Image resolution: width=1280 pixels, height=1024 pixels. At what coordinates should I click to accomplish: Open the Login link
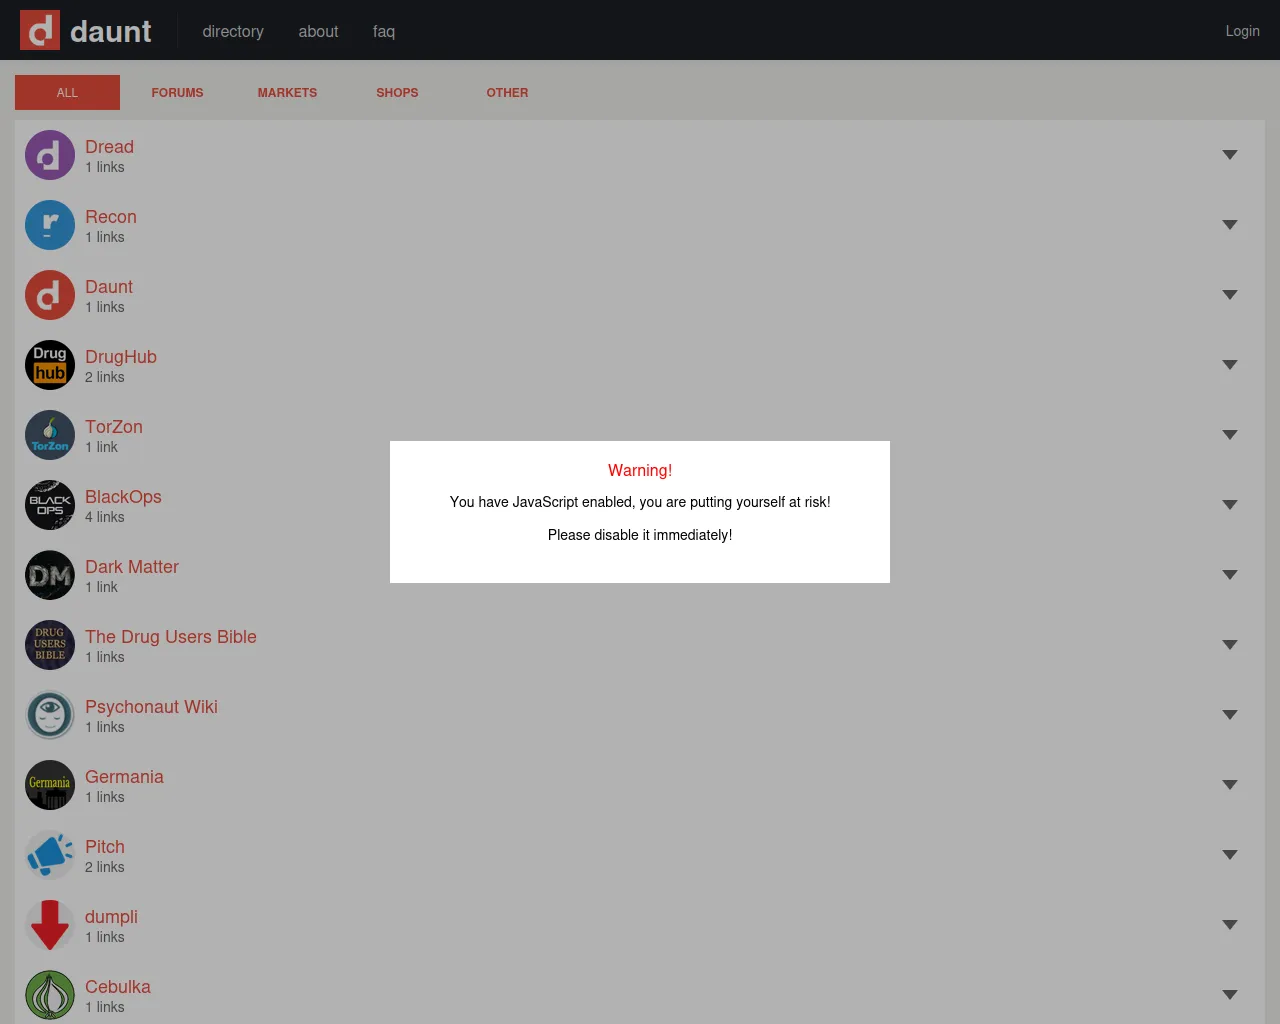click(1242, 31)
